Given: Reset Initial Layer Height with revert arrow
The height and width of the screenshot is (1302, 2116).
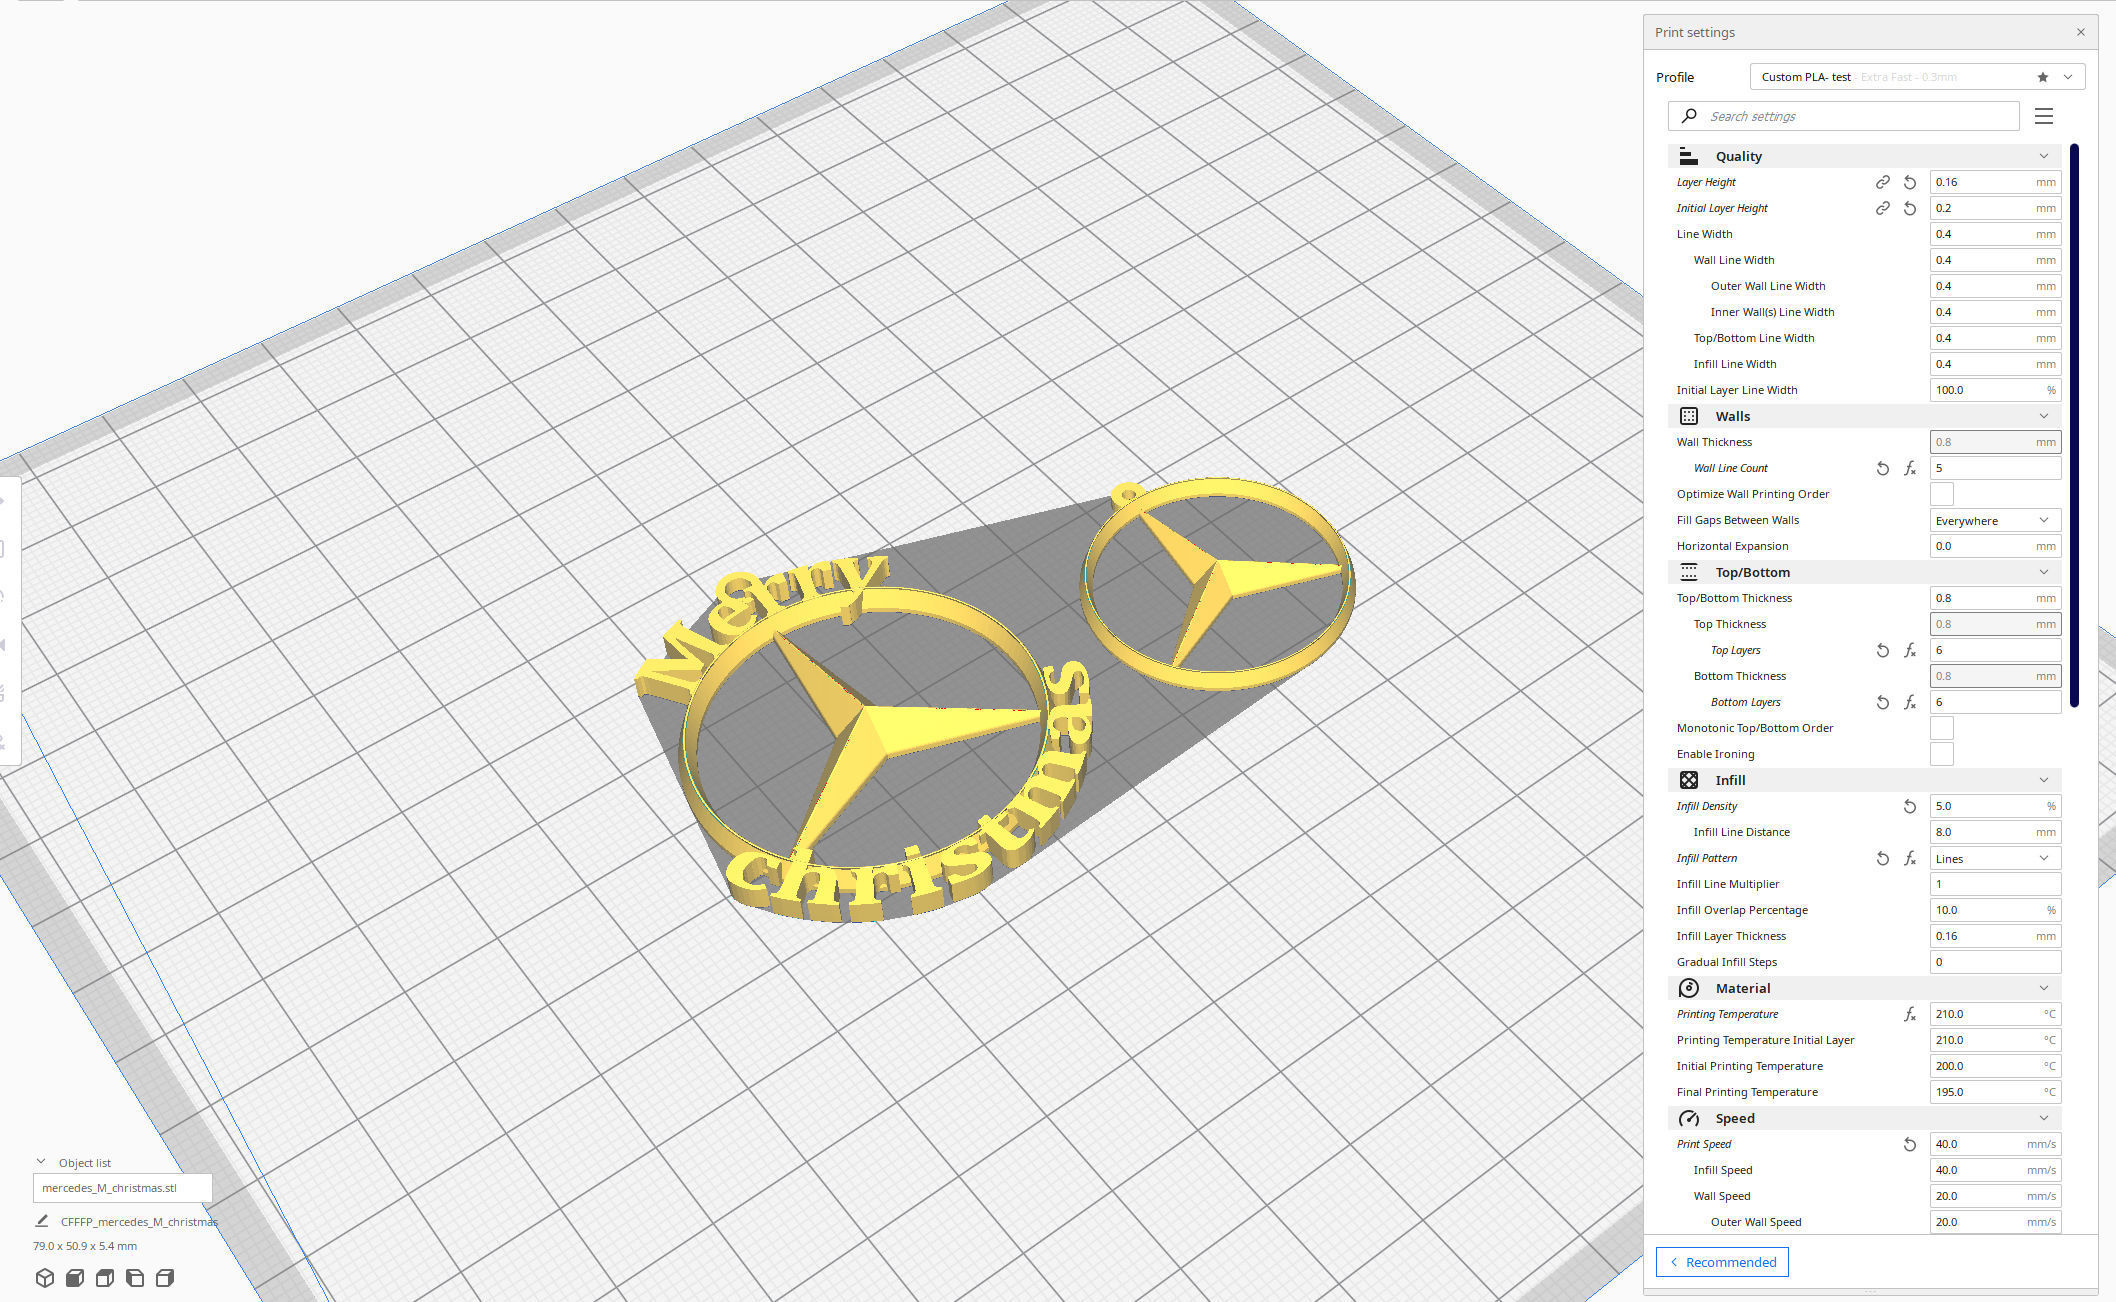Looking at the screenshot, I should [1910, 208].
